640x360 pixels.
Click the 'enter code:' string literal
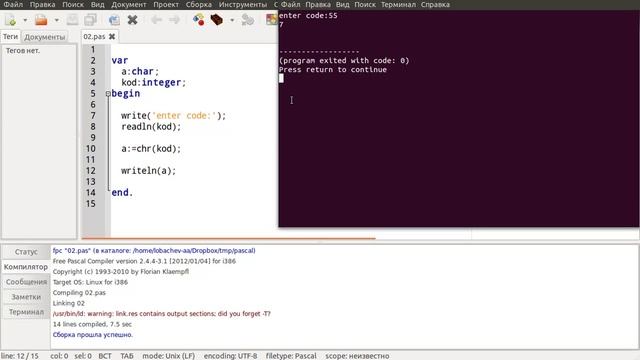point(184,116)
